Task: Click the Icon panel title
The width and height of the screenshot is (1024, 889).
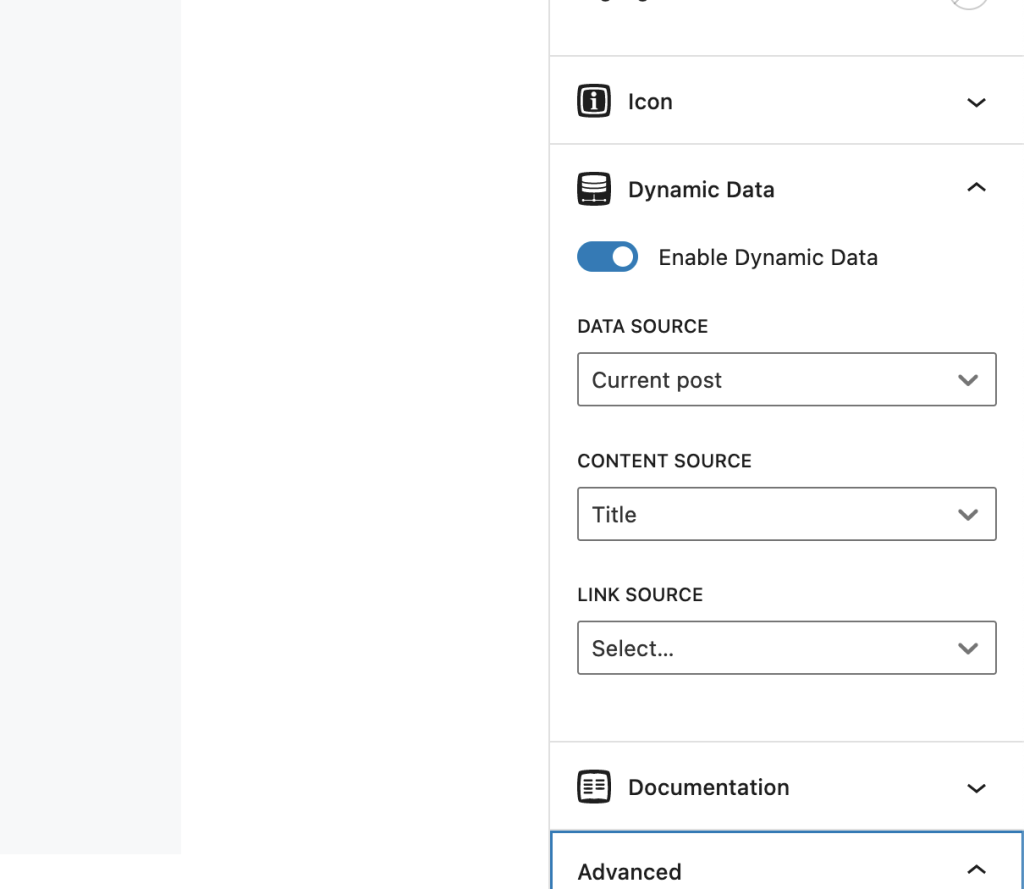Action: (650, 102)
